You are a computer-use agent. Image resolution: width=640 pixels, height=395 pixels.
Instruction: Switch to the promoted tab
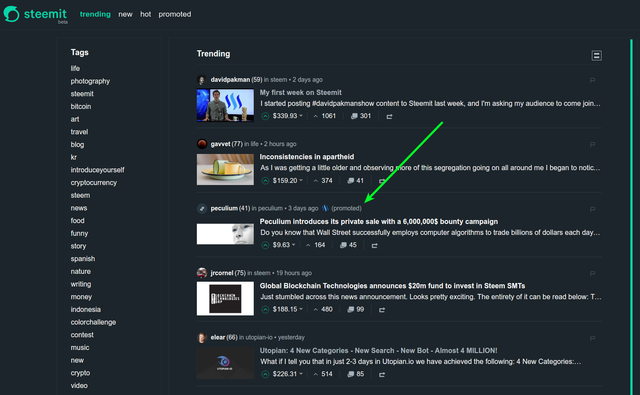(175, 14)
